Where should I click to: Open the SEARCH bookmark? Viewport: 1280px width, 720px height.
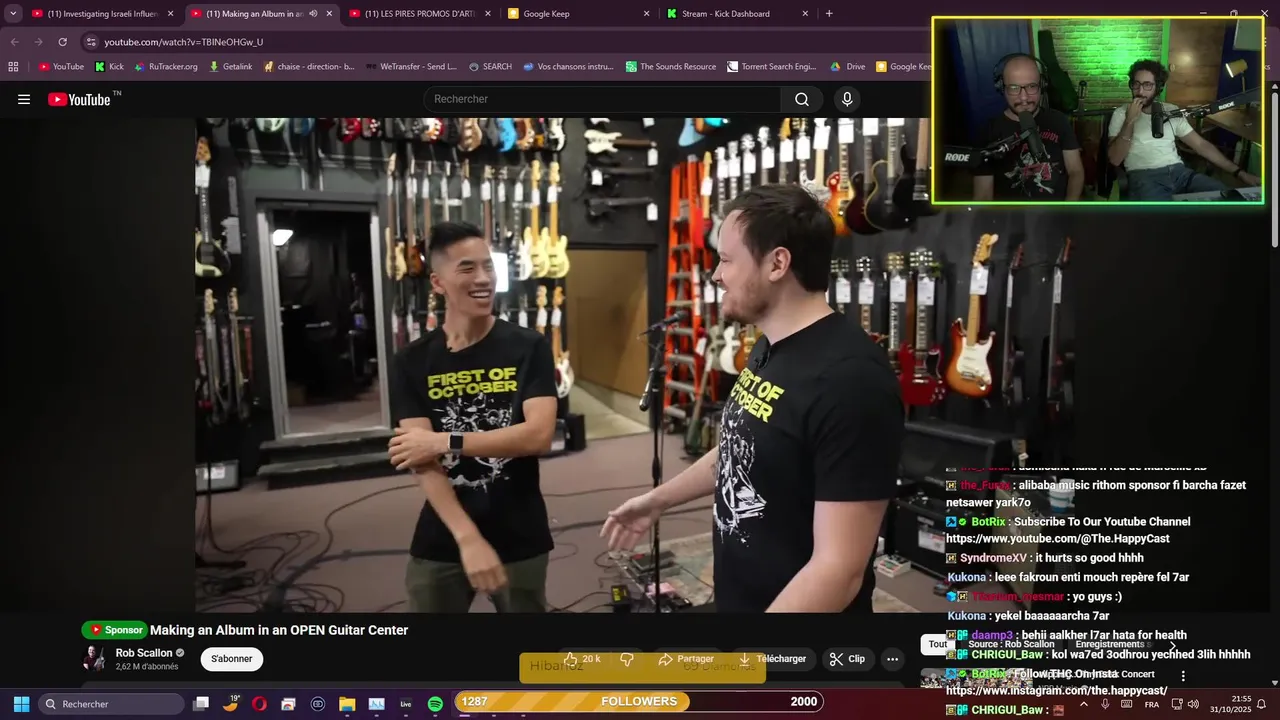tap(490, 67)
